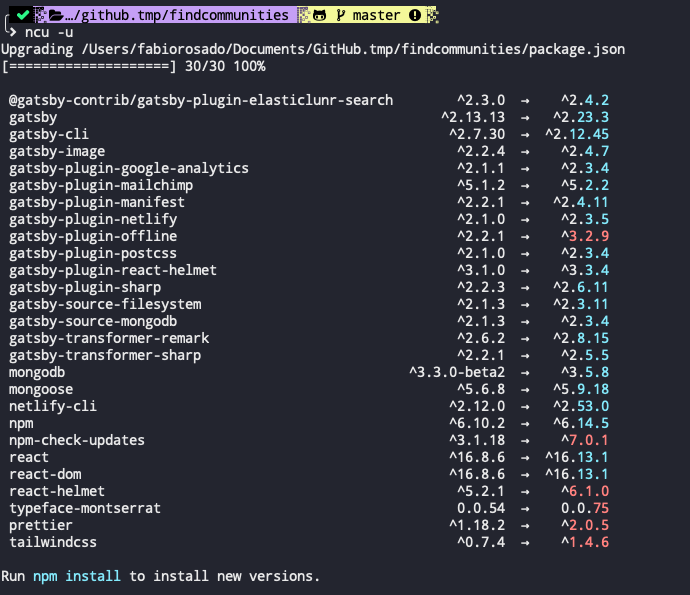Click the highlighted 'npm install' command text
The image size is (690, 595).
point(77,576)
